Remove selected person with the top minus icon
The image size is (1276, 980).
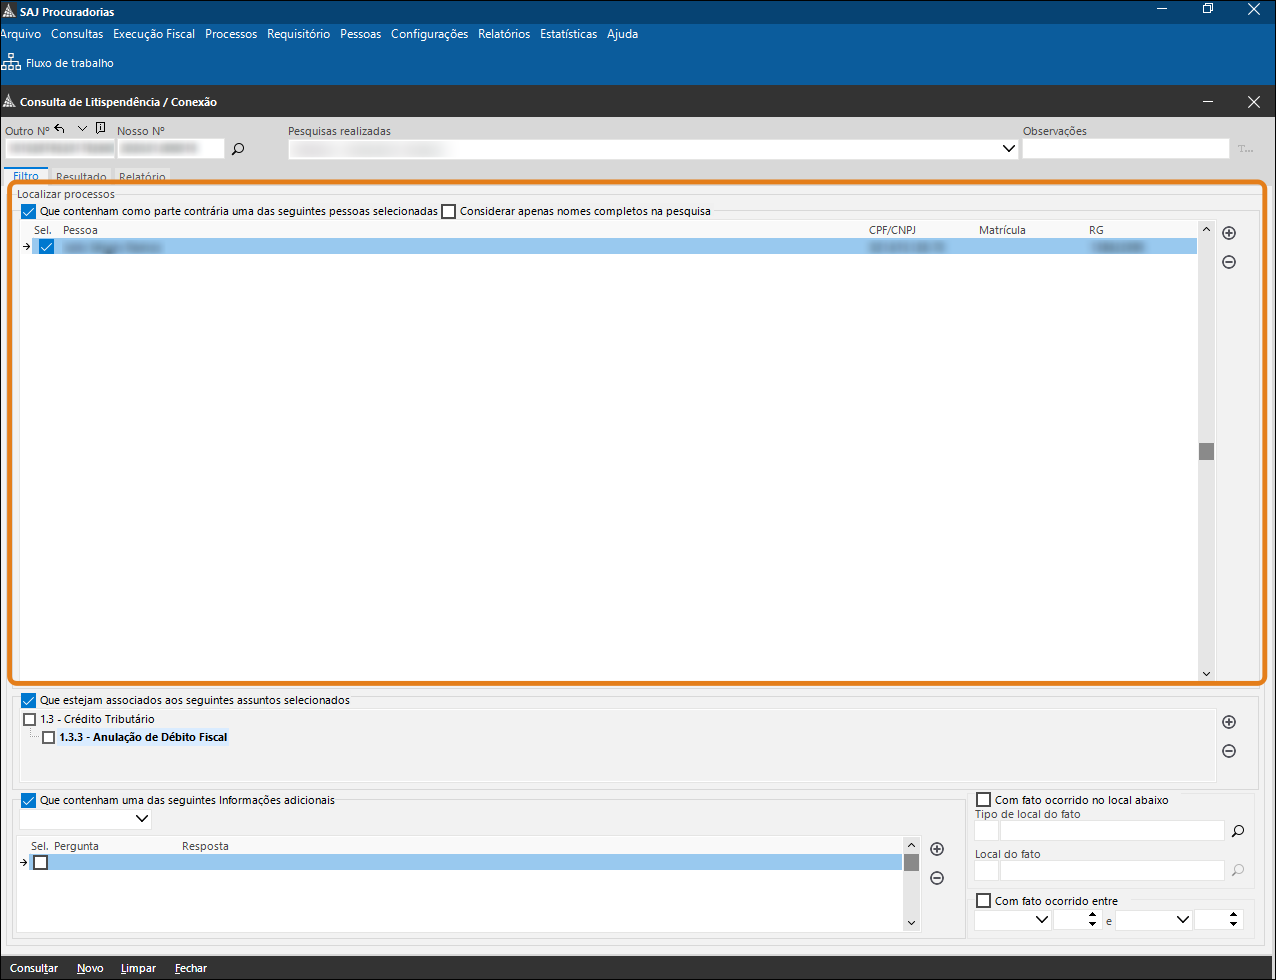(1229, 262)
